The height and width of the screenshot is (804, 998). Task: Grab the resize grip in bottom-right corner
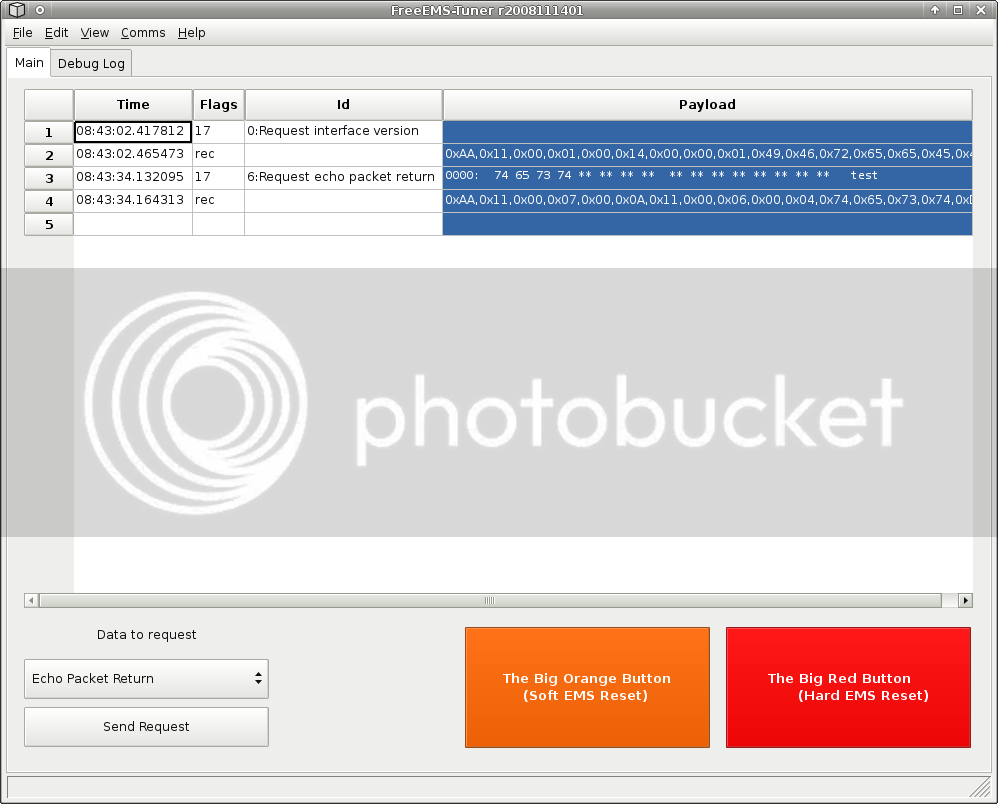pyautogui.click(x=980, y=787)
